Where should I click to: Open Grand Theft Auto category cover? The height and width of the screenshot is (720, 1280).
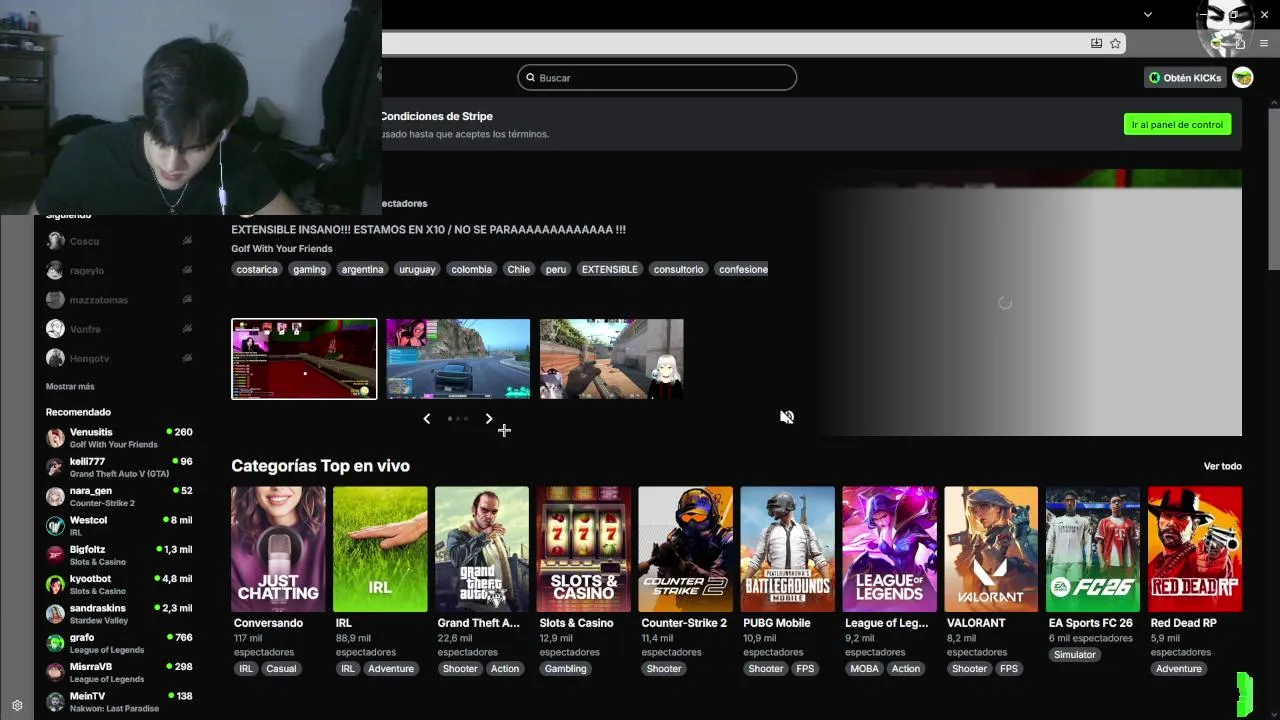point(482,549)
